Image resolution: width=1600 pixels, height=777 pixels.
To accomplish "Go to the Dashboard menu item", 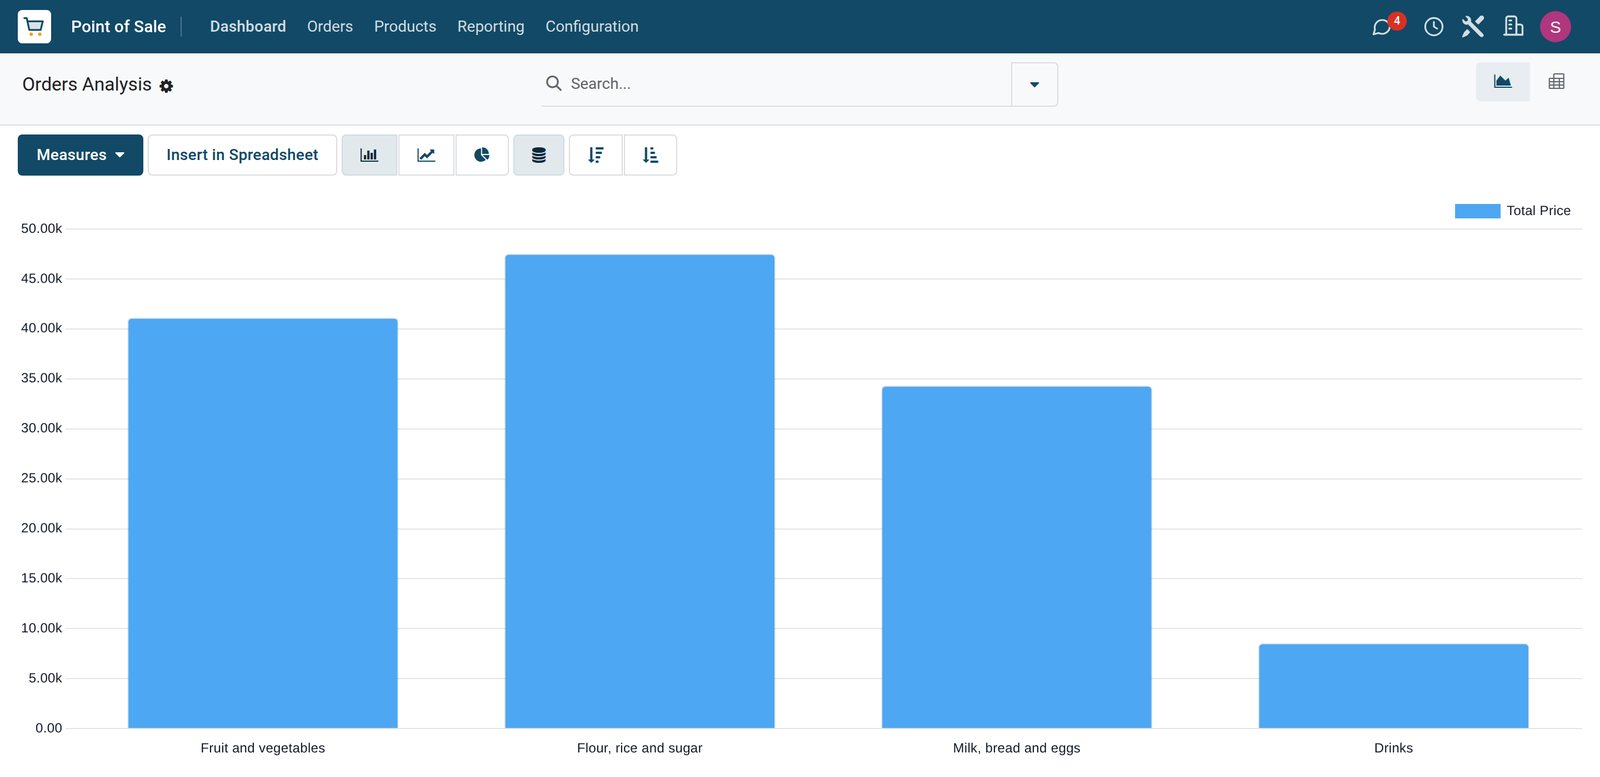I will tap(248, 26).
